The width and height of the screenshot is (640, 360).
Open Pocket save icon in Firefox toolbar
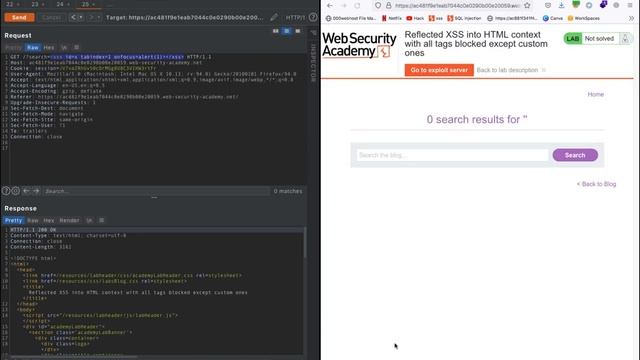pyautogui.click(x=548, y=5)
